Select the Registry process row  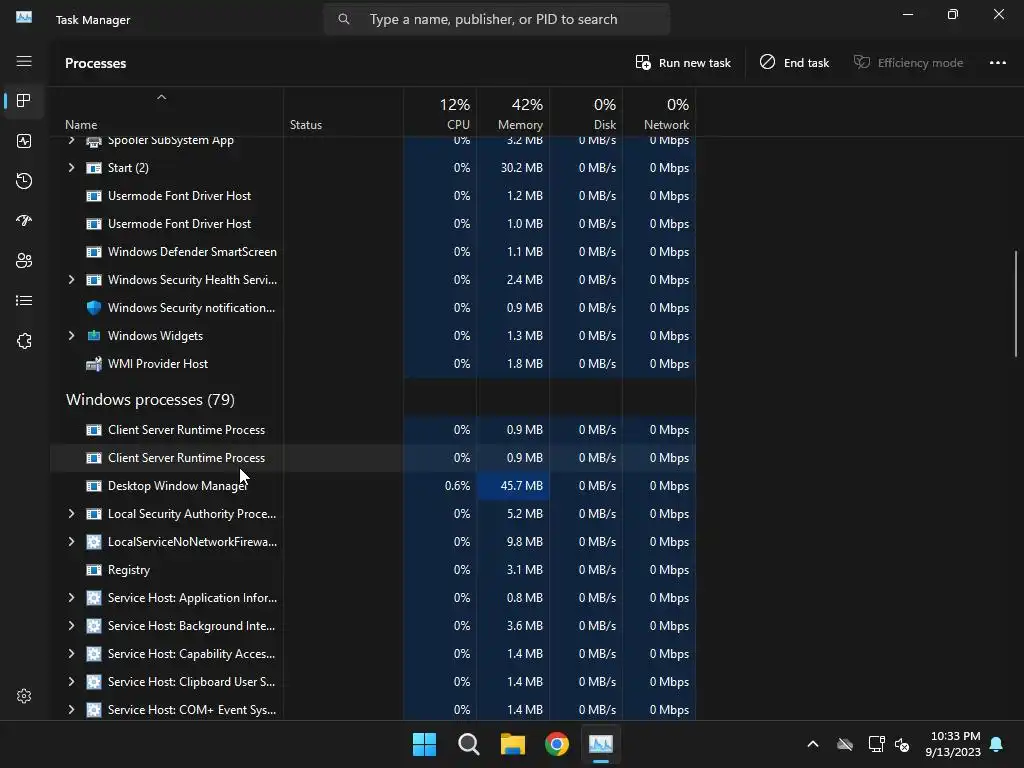click(x=372, y=570)
